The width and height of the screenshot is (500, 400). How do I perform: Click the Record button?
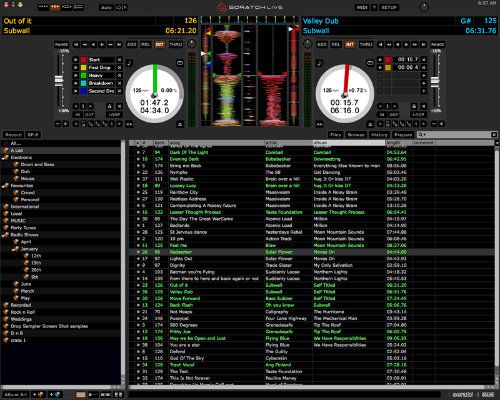(x=13, y=135)
